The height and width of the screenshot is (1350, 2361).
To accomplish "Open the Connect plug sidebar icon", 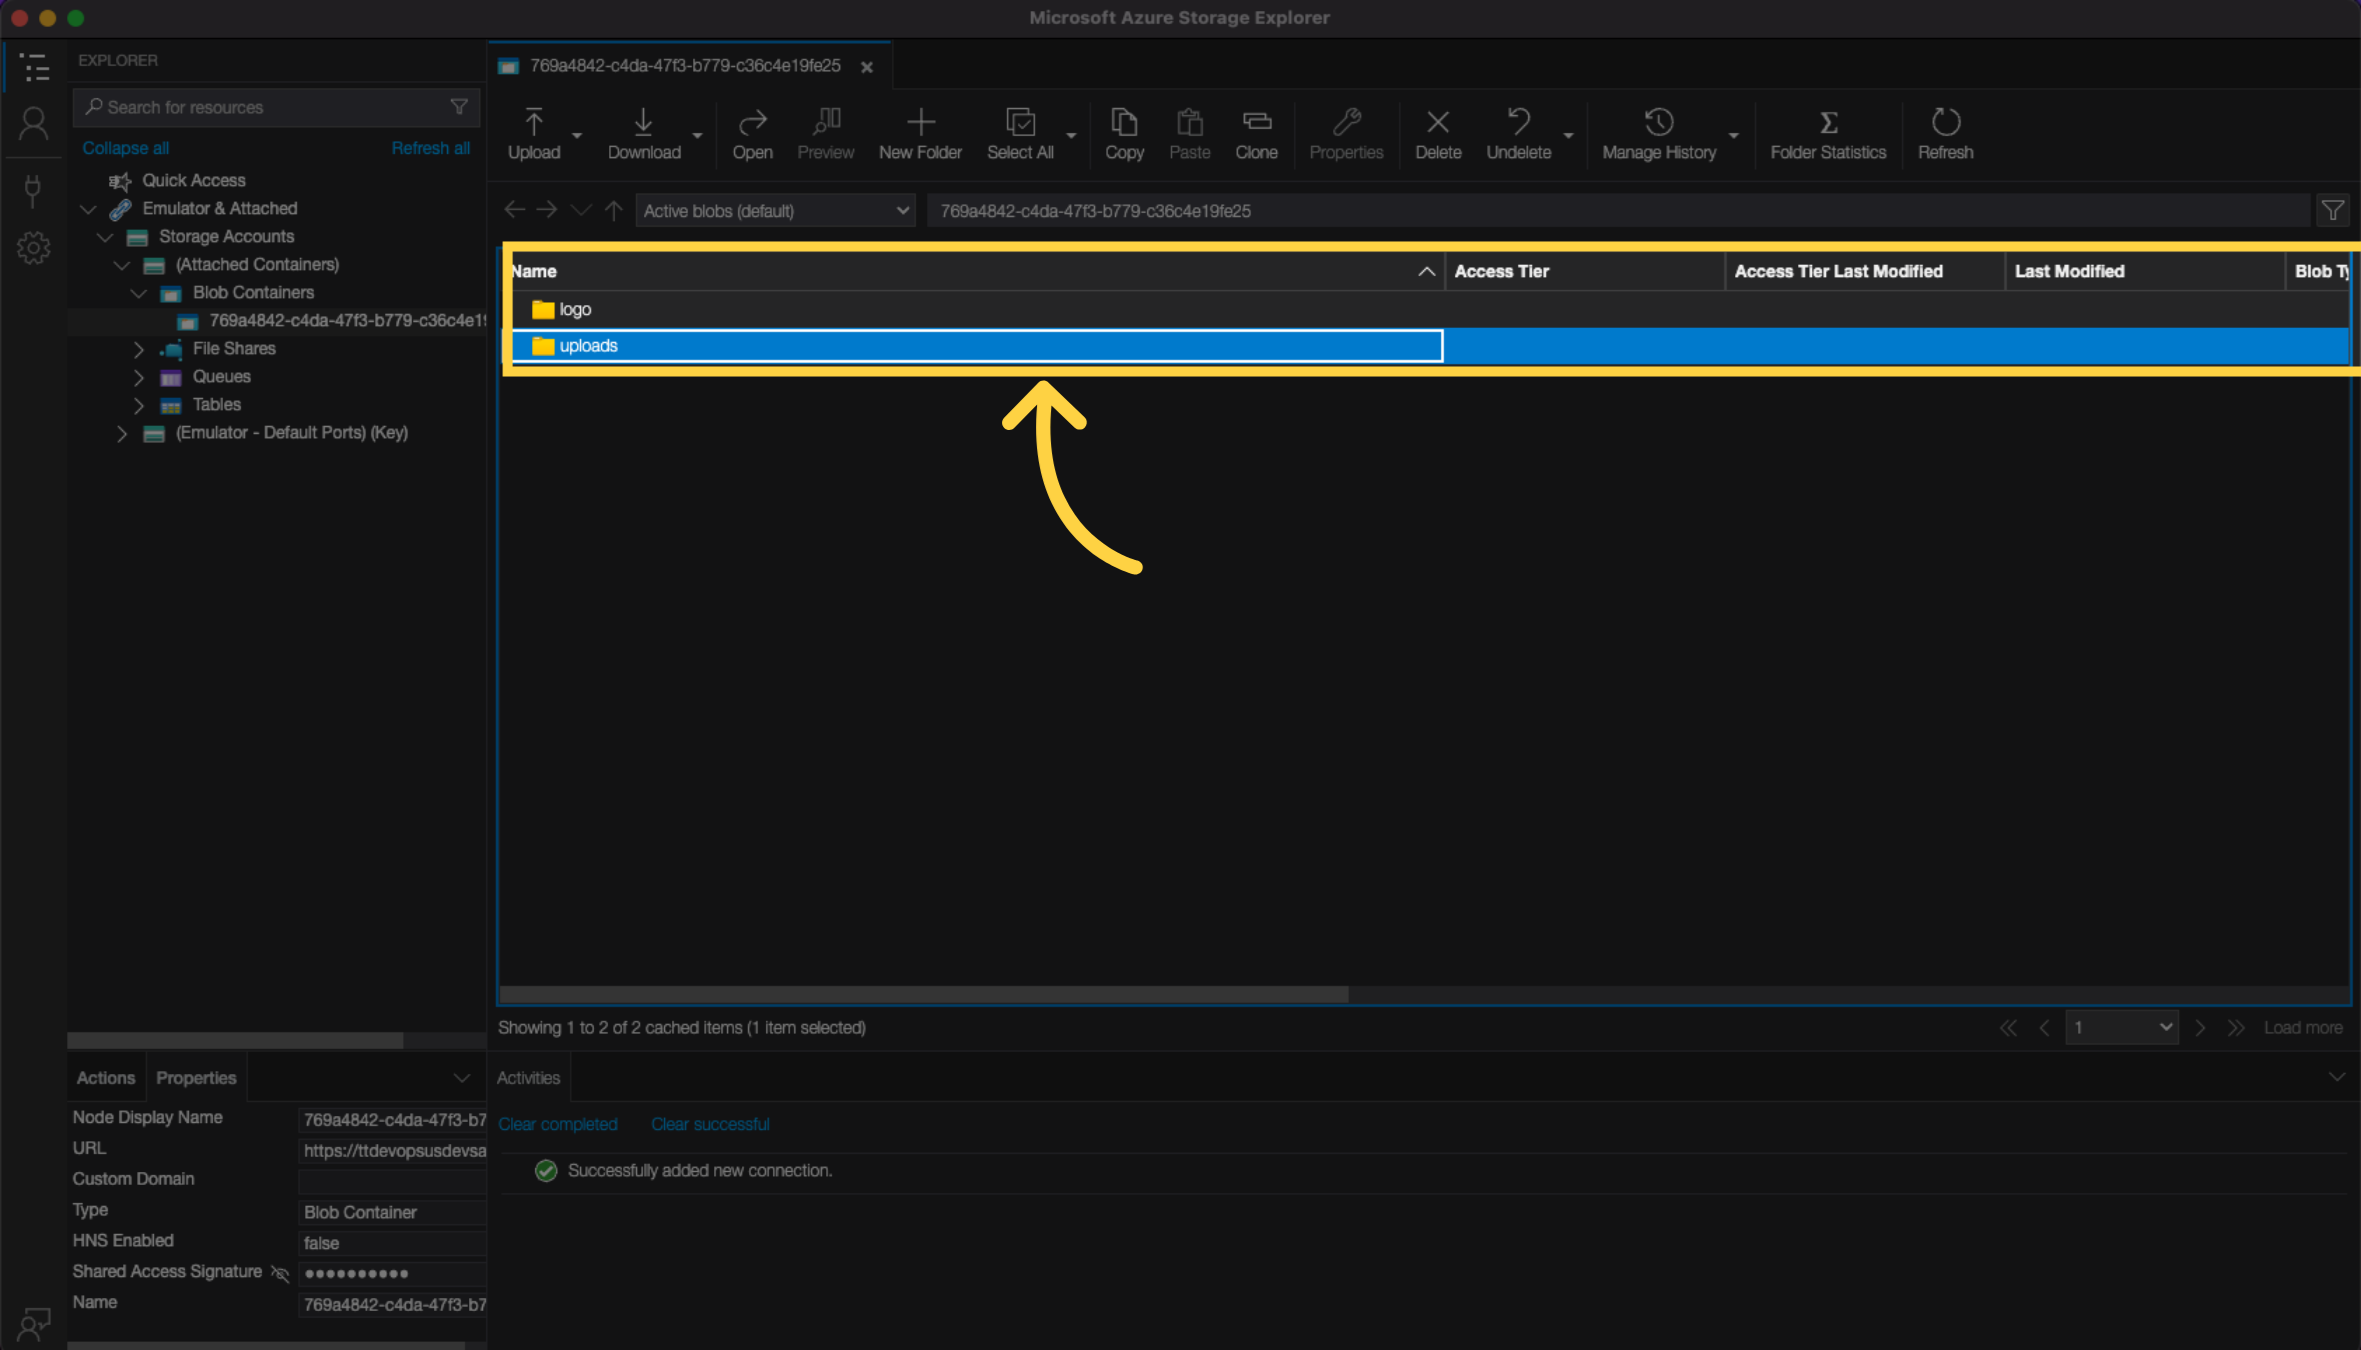I will 33,190.
